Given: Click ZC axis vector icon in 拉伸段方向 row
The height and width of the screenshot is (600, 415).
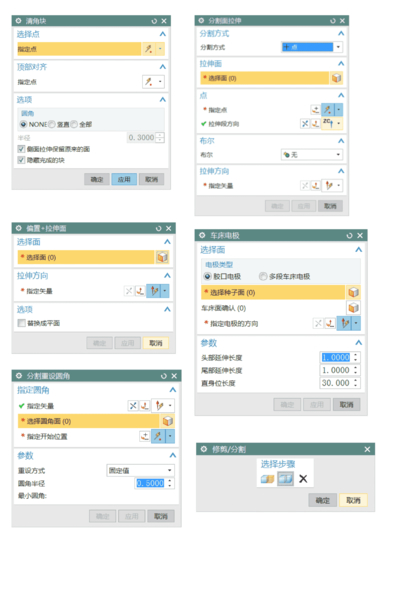Looking at the screenshot, I should coord(328,123).
